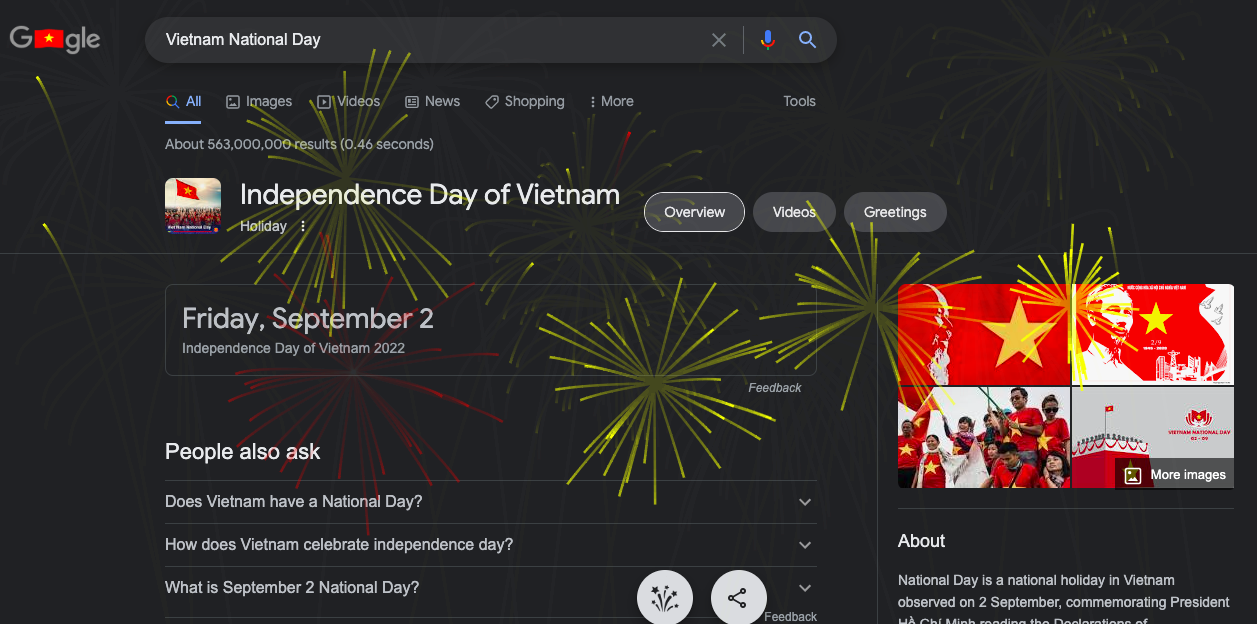Click Feedback under the September 2 card
The width and height of the screenshot is (1257, 624).
(x=774, y=387)
